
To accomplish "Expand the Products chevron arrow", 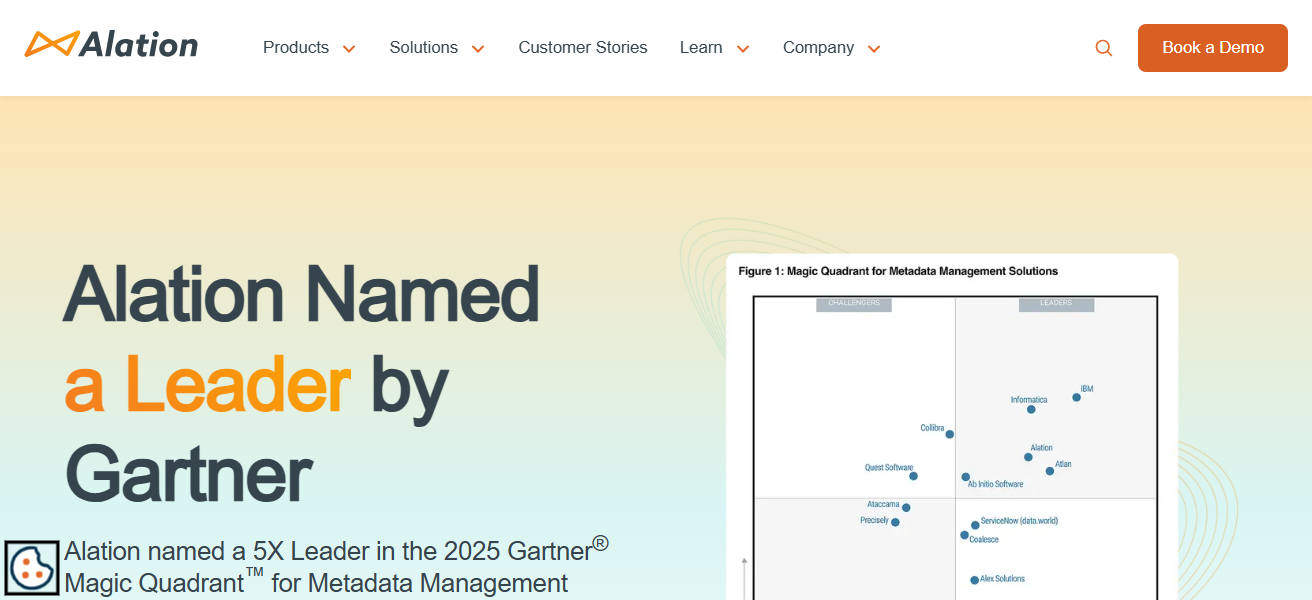I will (x=349, y=49).
